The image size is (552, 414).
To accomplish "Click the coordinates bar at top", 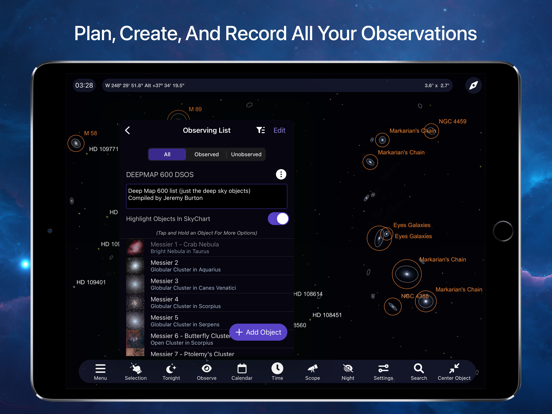I will coord(277,85).
